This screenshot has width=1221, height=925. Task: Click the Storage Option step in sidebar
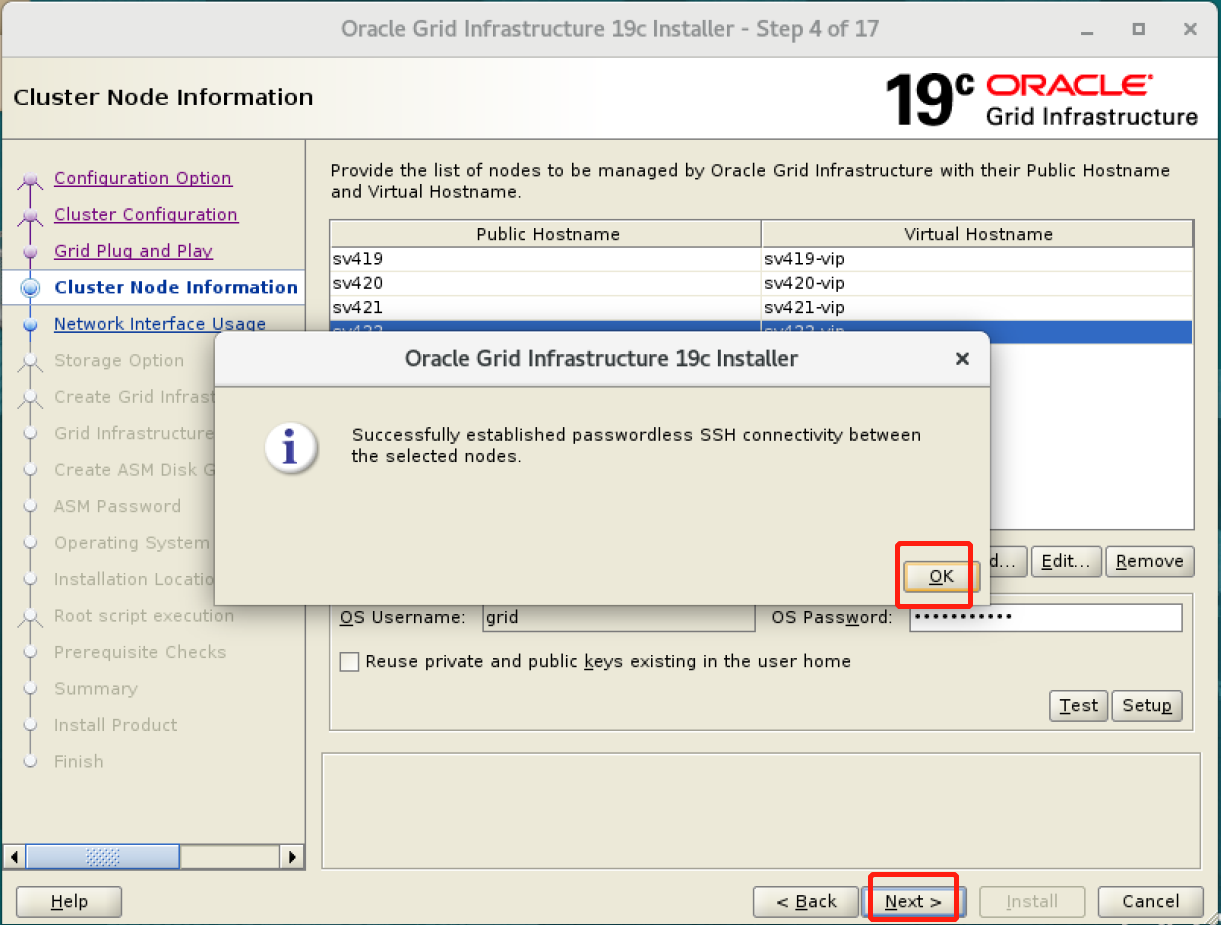[x=119, y=361]
